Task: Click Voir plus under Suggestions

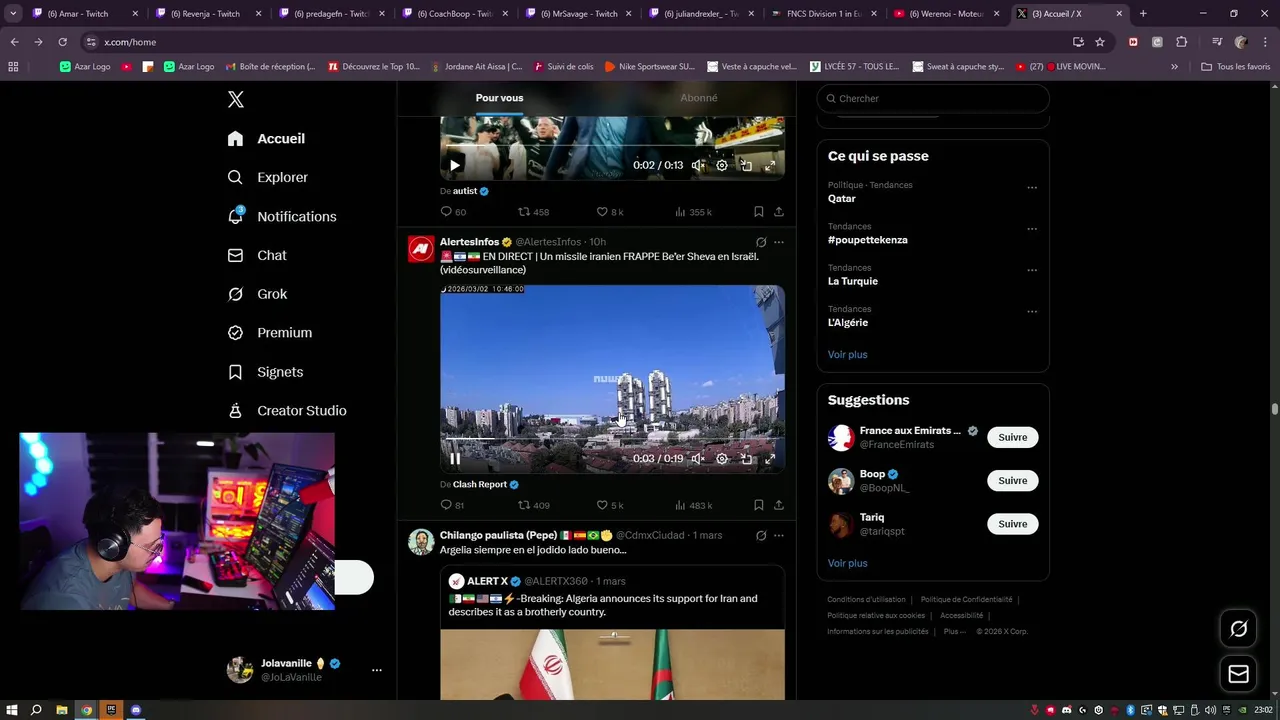Action: [x=847, y=564]
